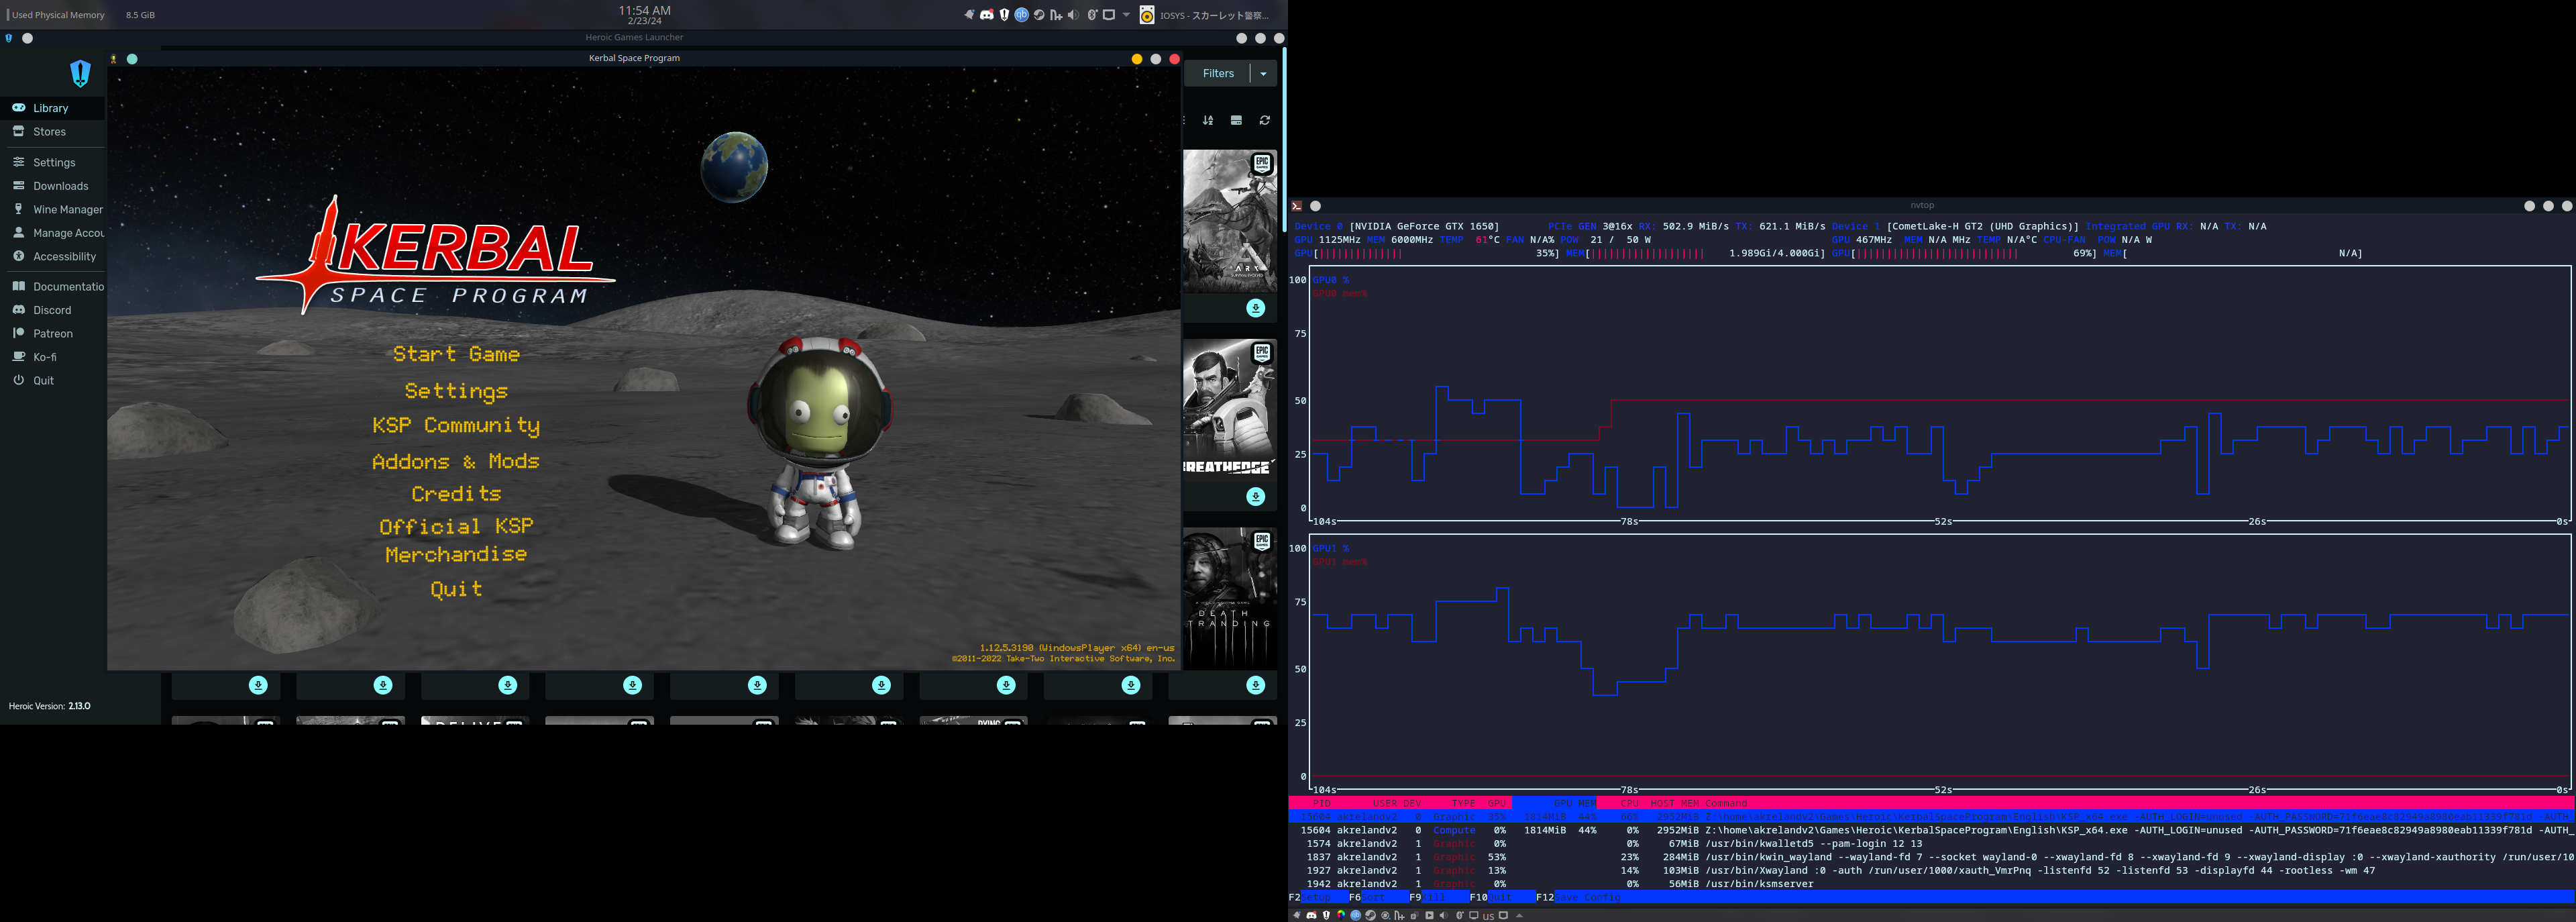2576x922 pixels.
Task: Open Discord link in Heroic sidebar
Action: [x=52, y=310]
